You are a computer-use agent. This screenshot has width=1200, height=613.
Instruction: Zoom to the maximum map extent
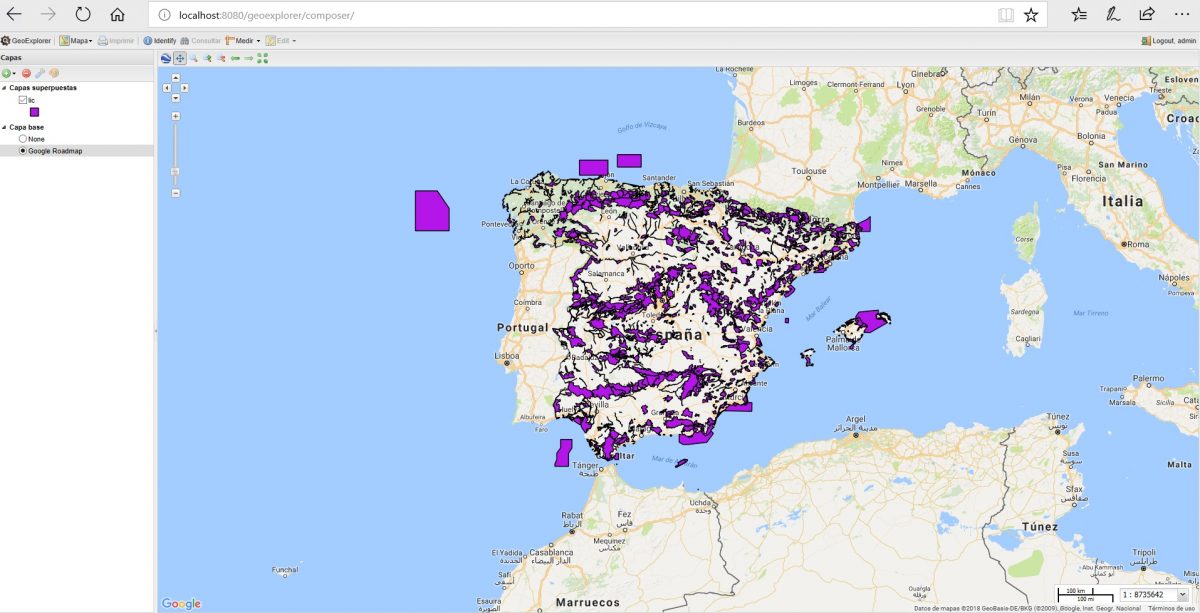[261, 58]
